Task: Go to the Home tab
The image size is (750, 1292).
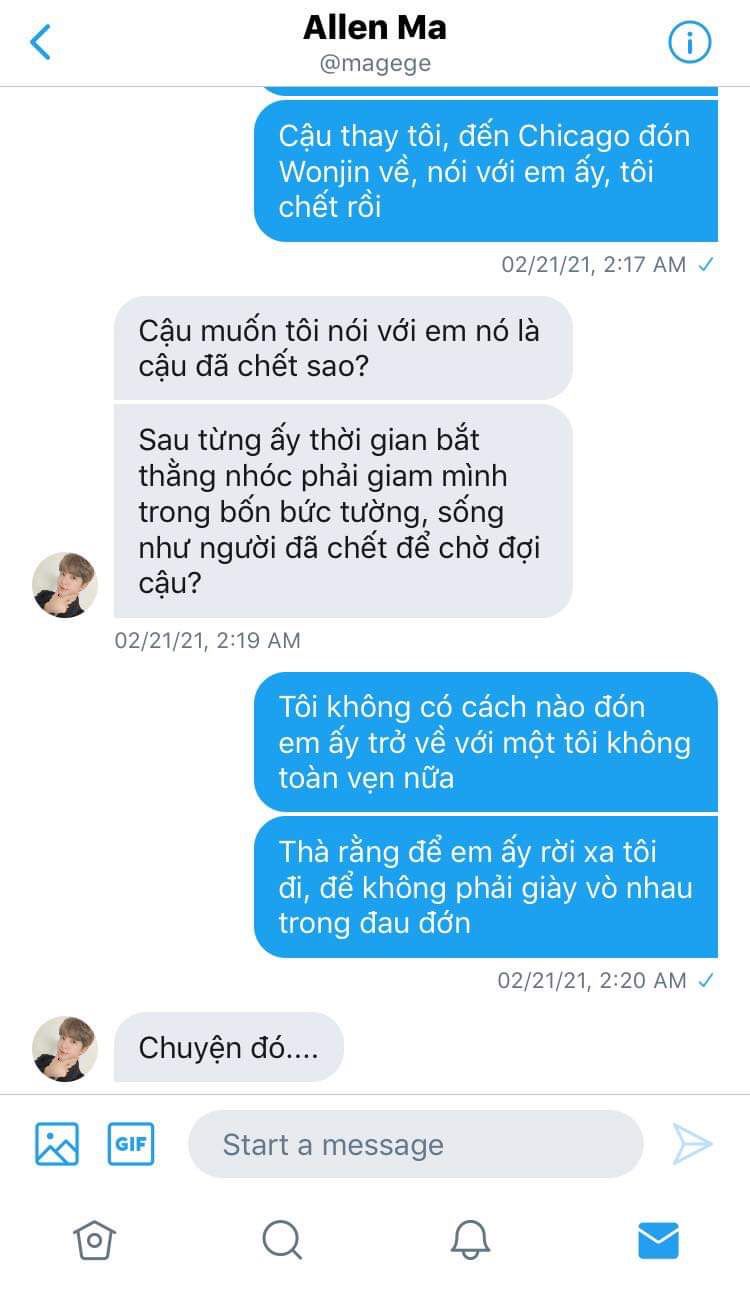Action: coord(94,1241)
